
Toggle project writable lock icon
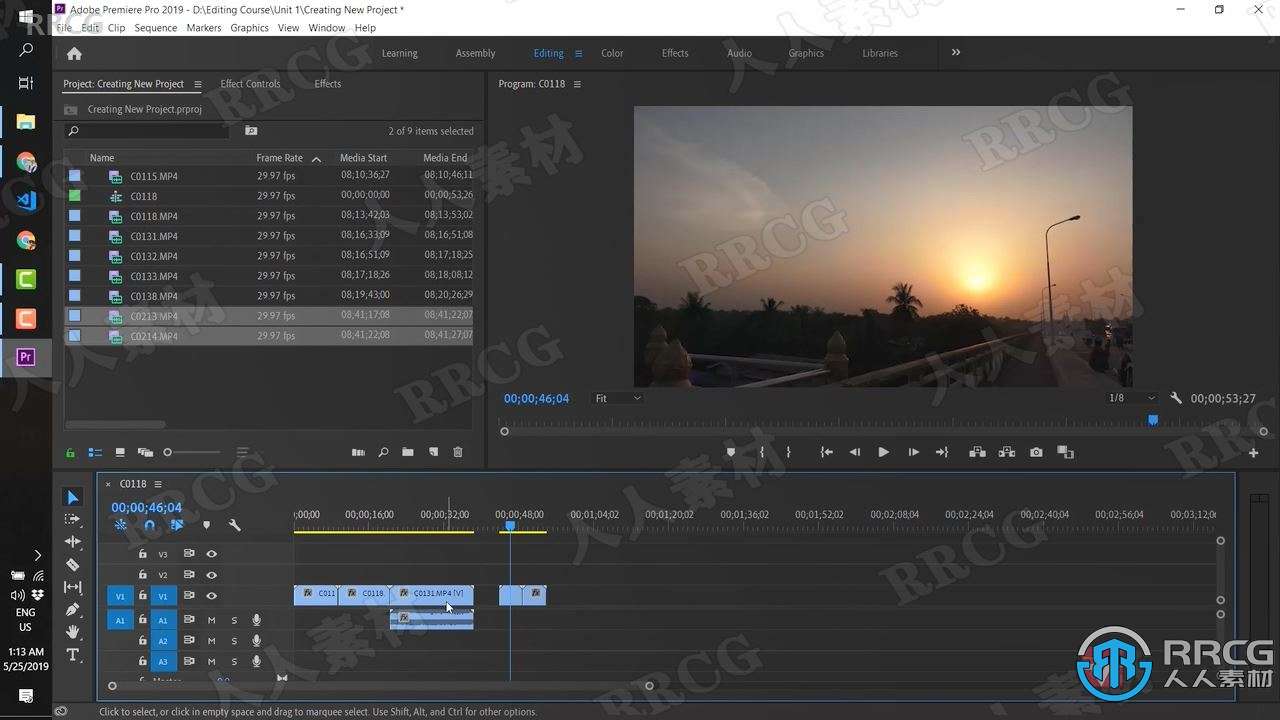70,452
